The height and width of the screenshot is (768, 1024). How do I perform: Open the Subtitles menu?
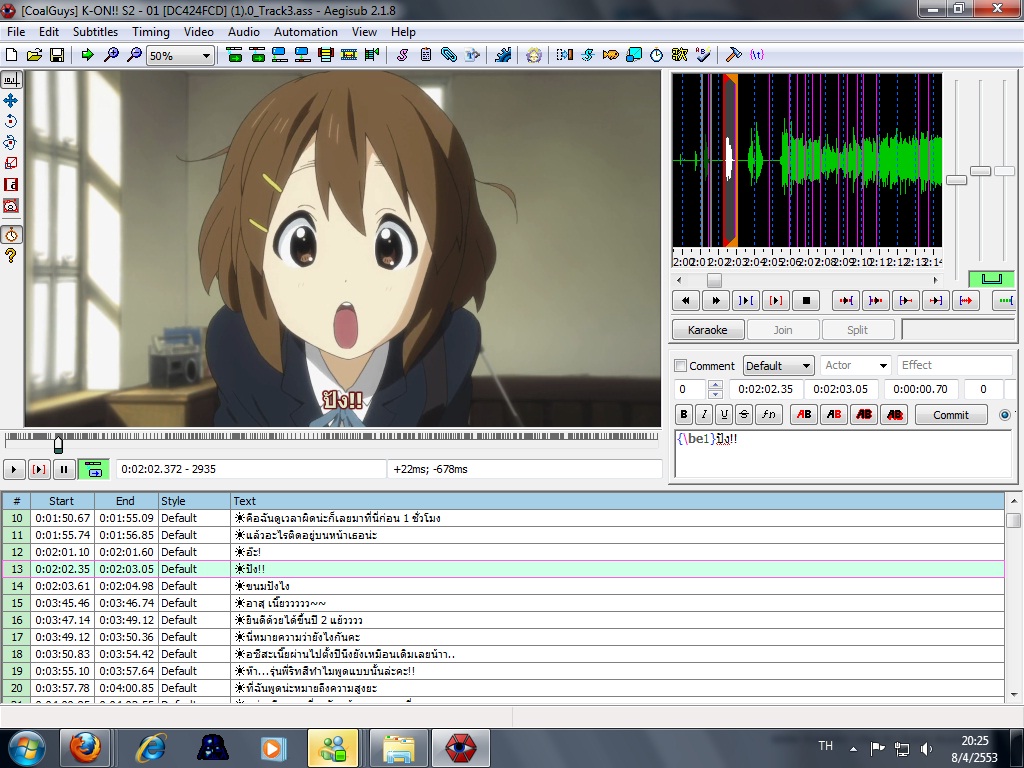coord(95,31)
